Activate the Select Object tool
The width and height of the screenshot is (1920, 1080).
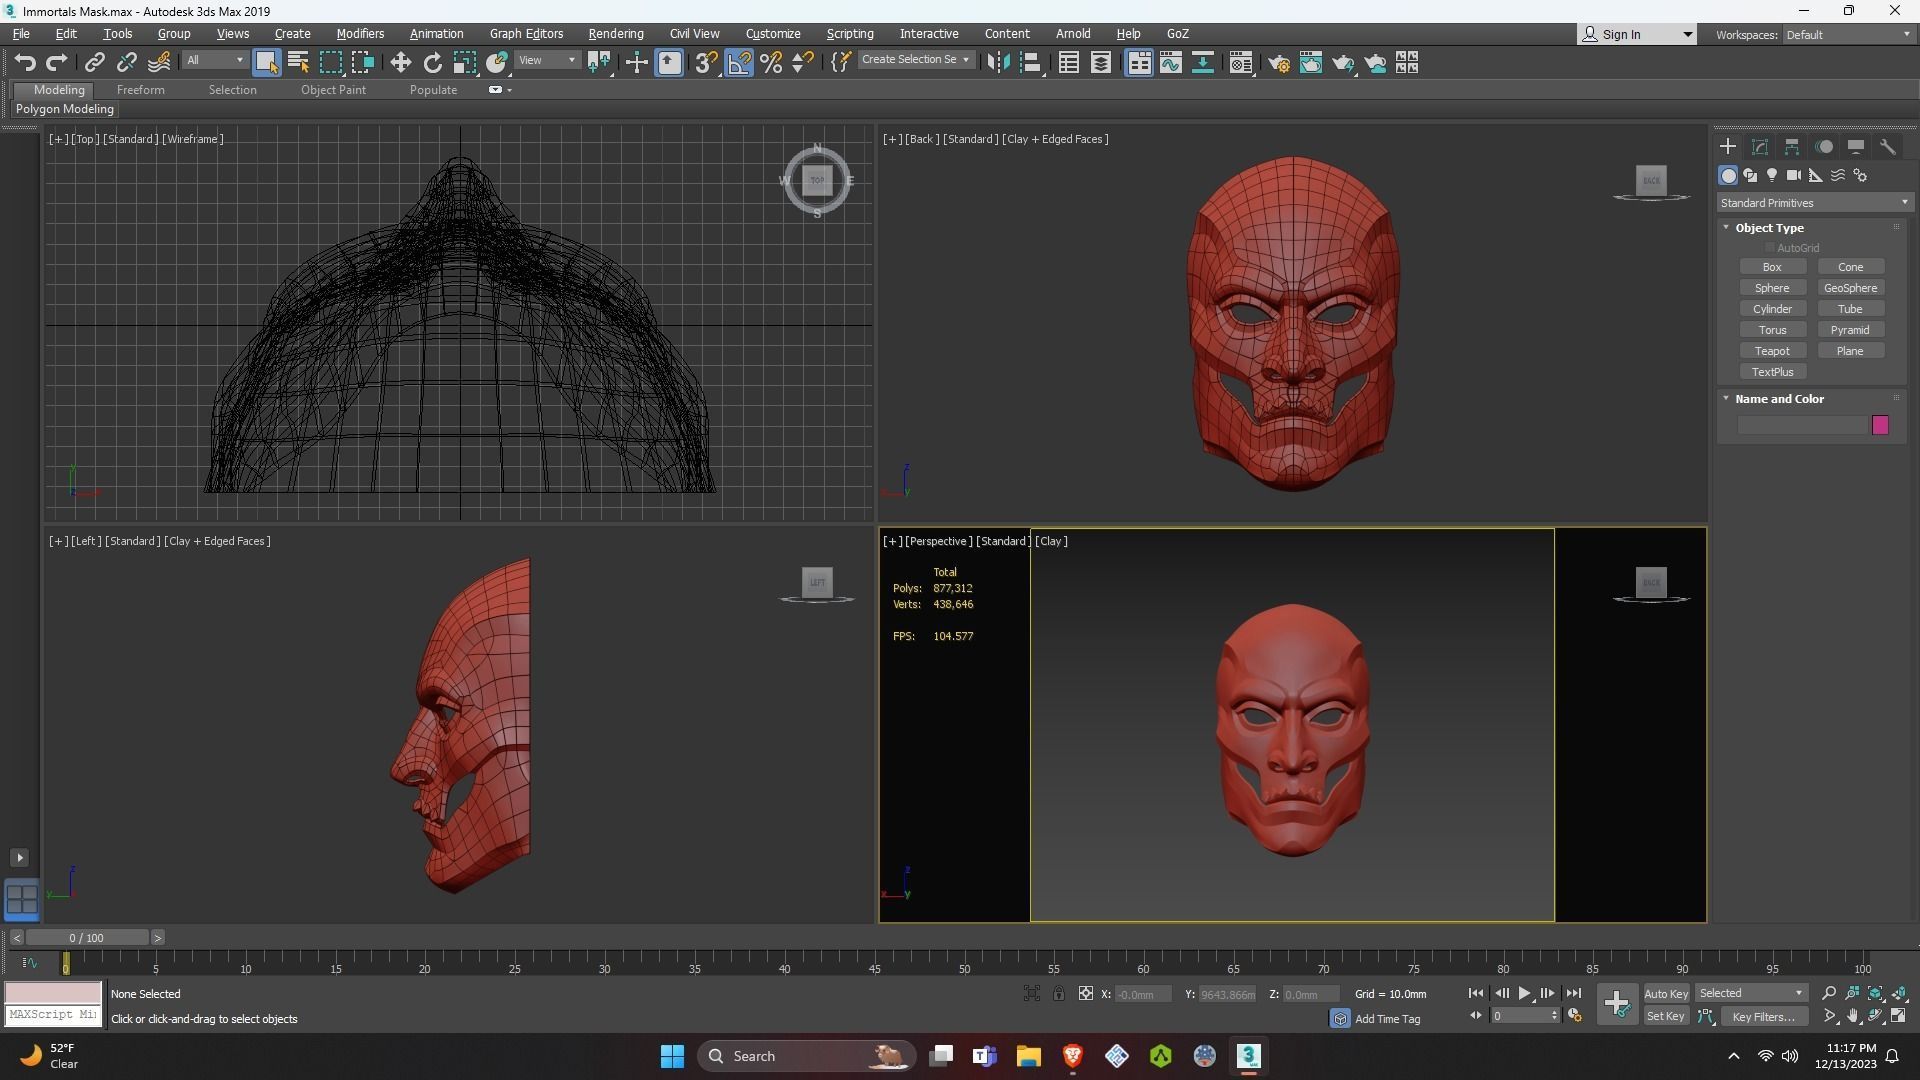(x=266, y=63)
